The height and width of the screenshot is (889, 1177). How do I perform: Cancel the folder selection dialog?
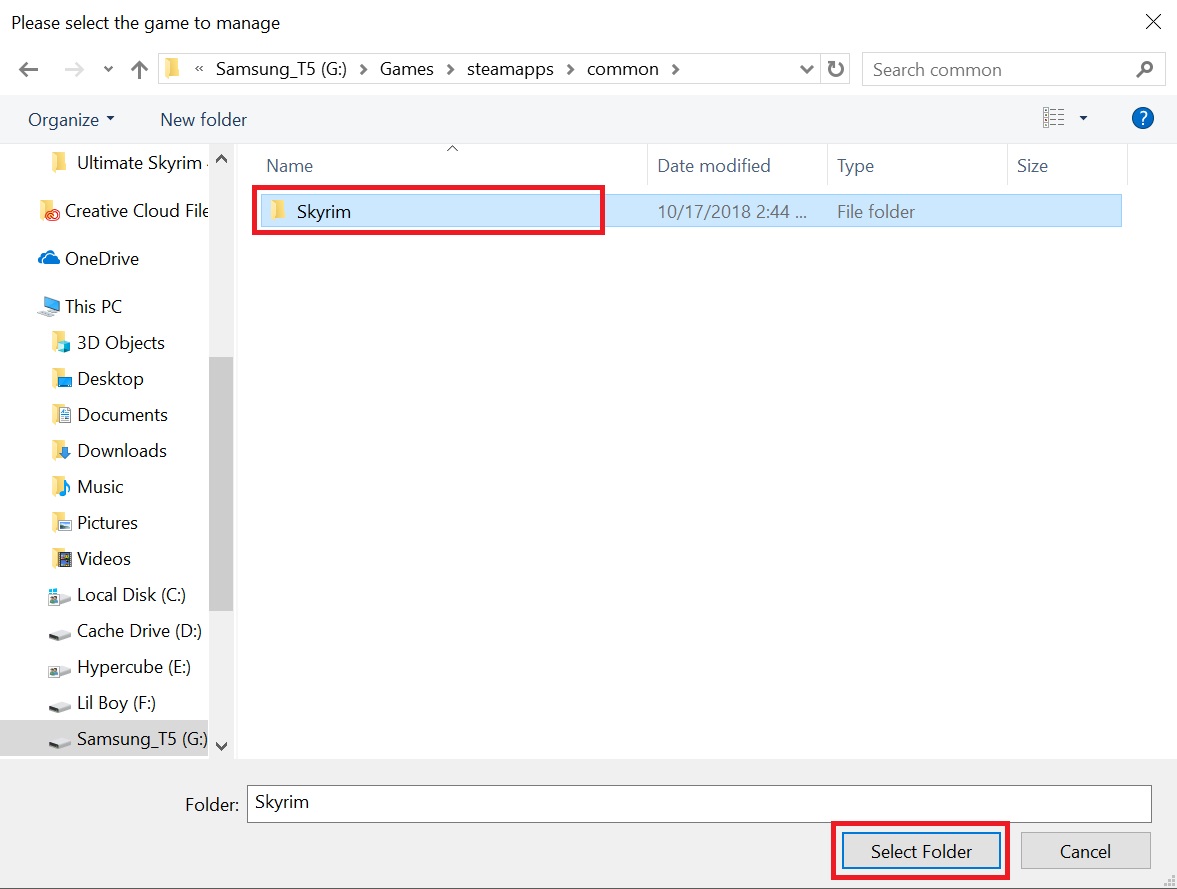(1085, 851)
